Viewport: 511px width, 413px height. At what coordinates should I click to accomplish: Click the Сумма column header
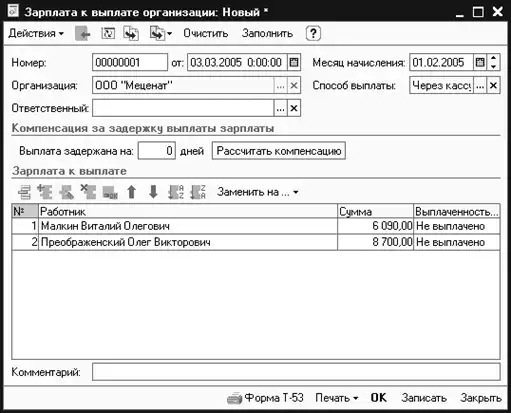(375, 211)
